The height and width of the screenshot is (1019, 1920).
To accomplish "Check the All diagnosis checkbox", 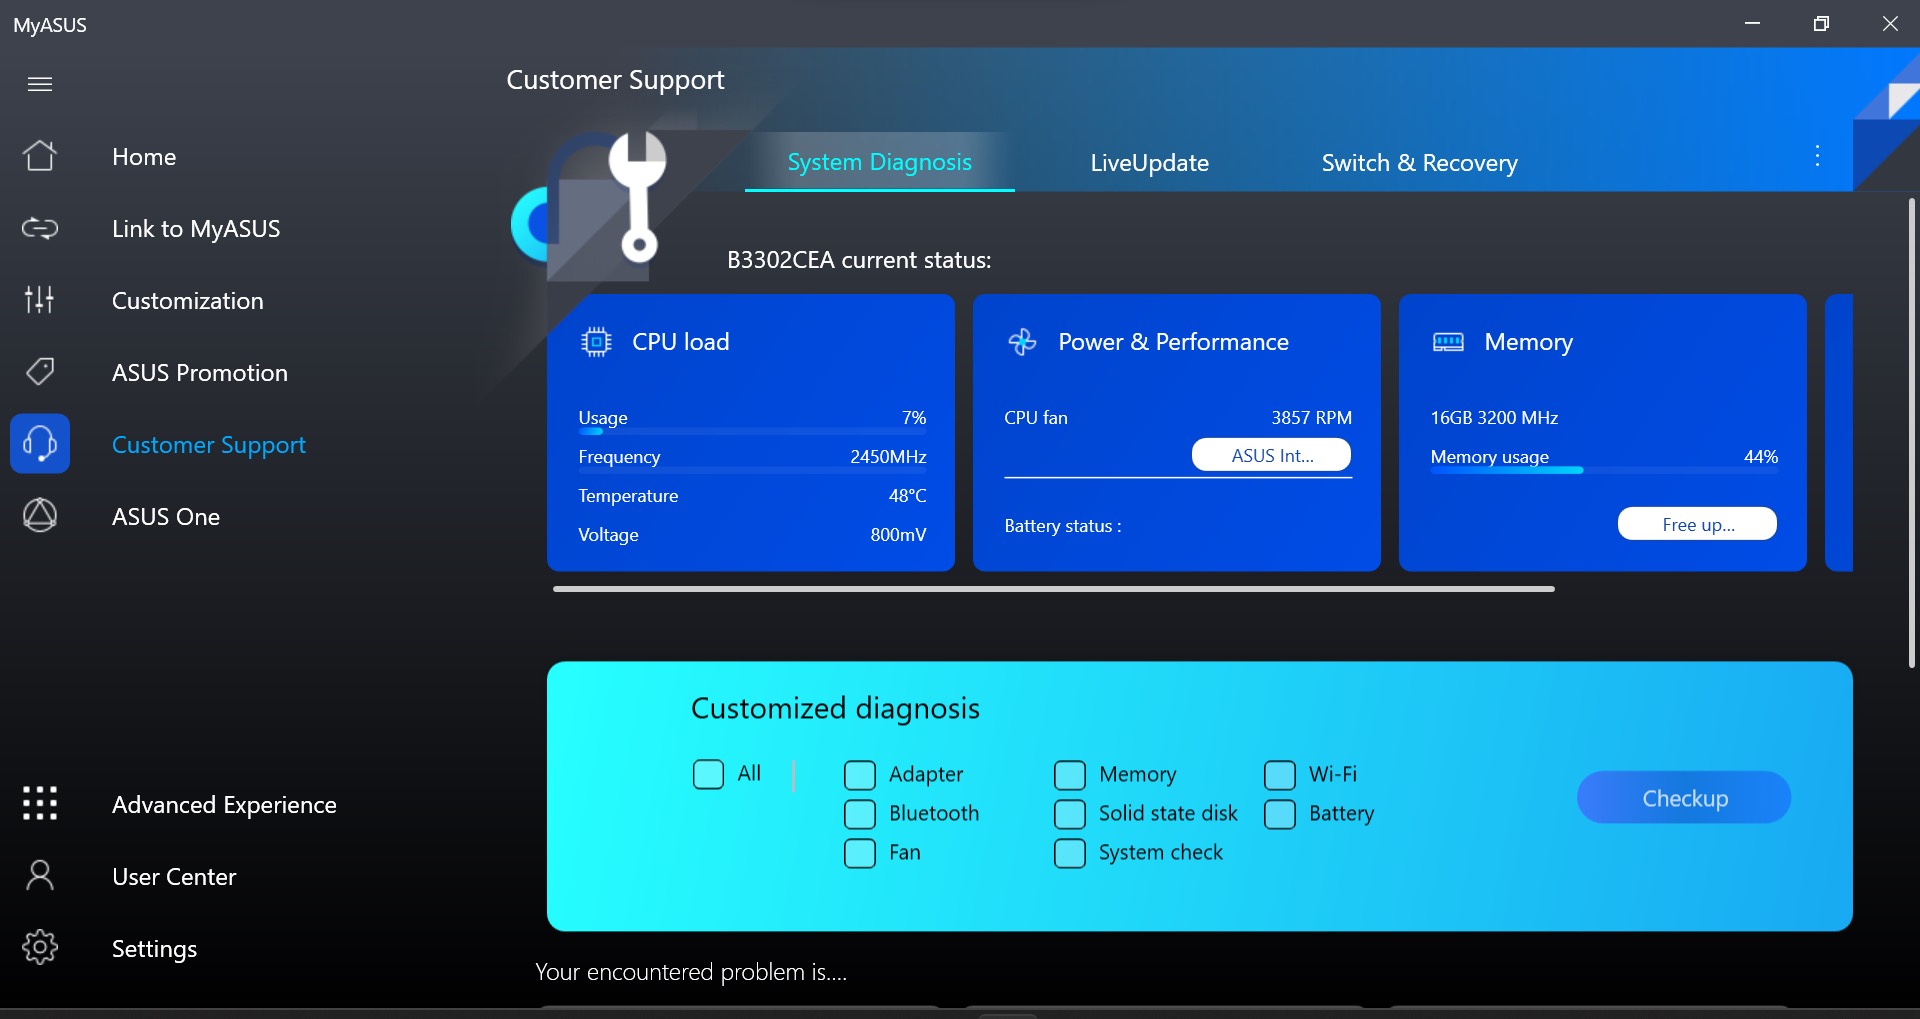I will click(708, 774).
